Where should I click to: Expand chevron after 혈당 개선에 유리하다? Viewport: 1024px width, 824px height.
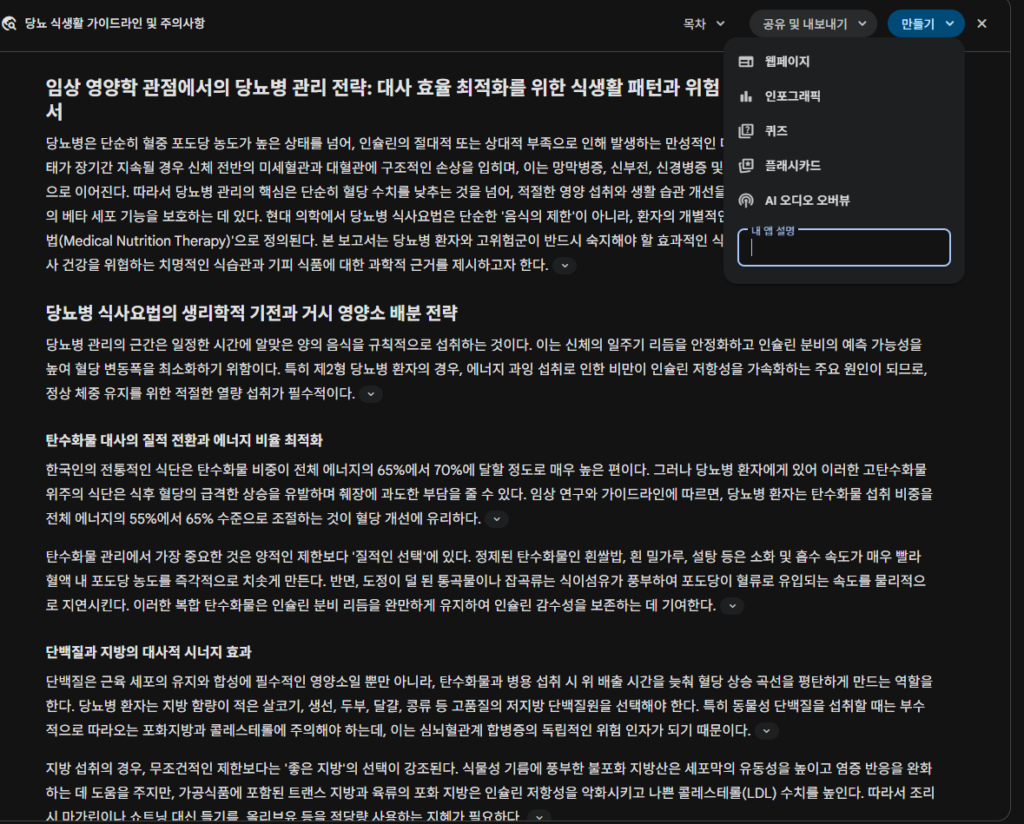pos(497,519)
